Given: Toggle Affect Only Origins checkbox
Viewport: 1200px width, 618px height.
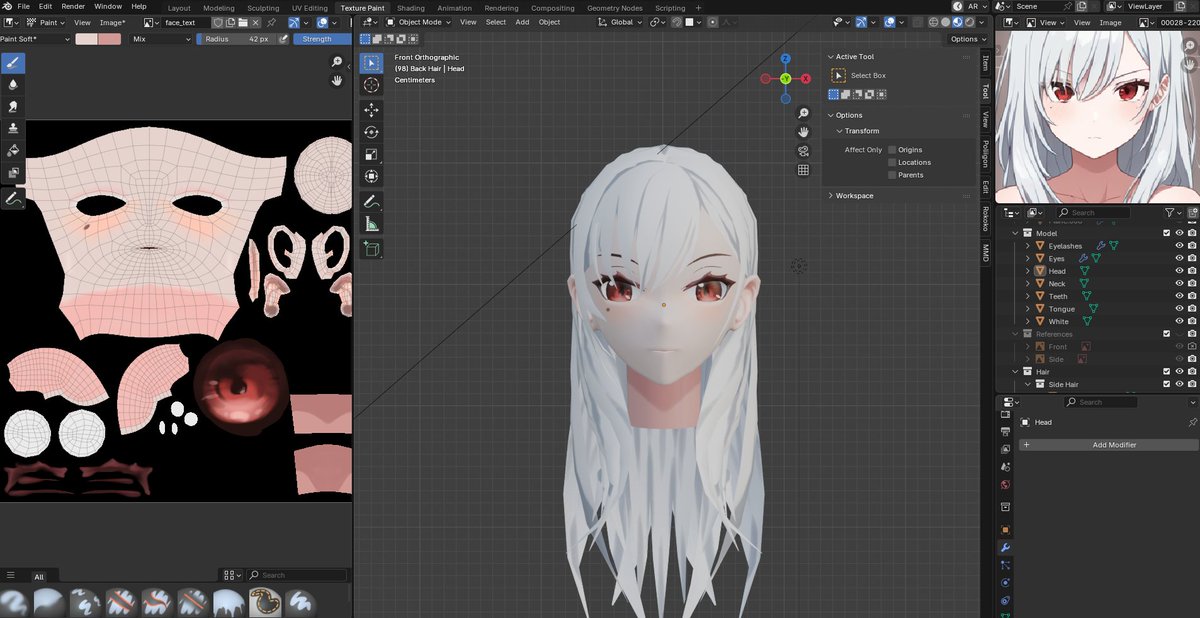Looking at the screenshot, I should tap(892, 150).
